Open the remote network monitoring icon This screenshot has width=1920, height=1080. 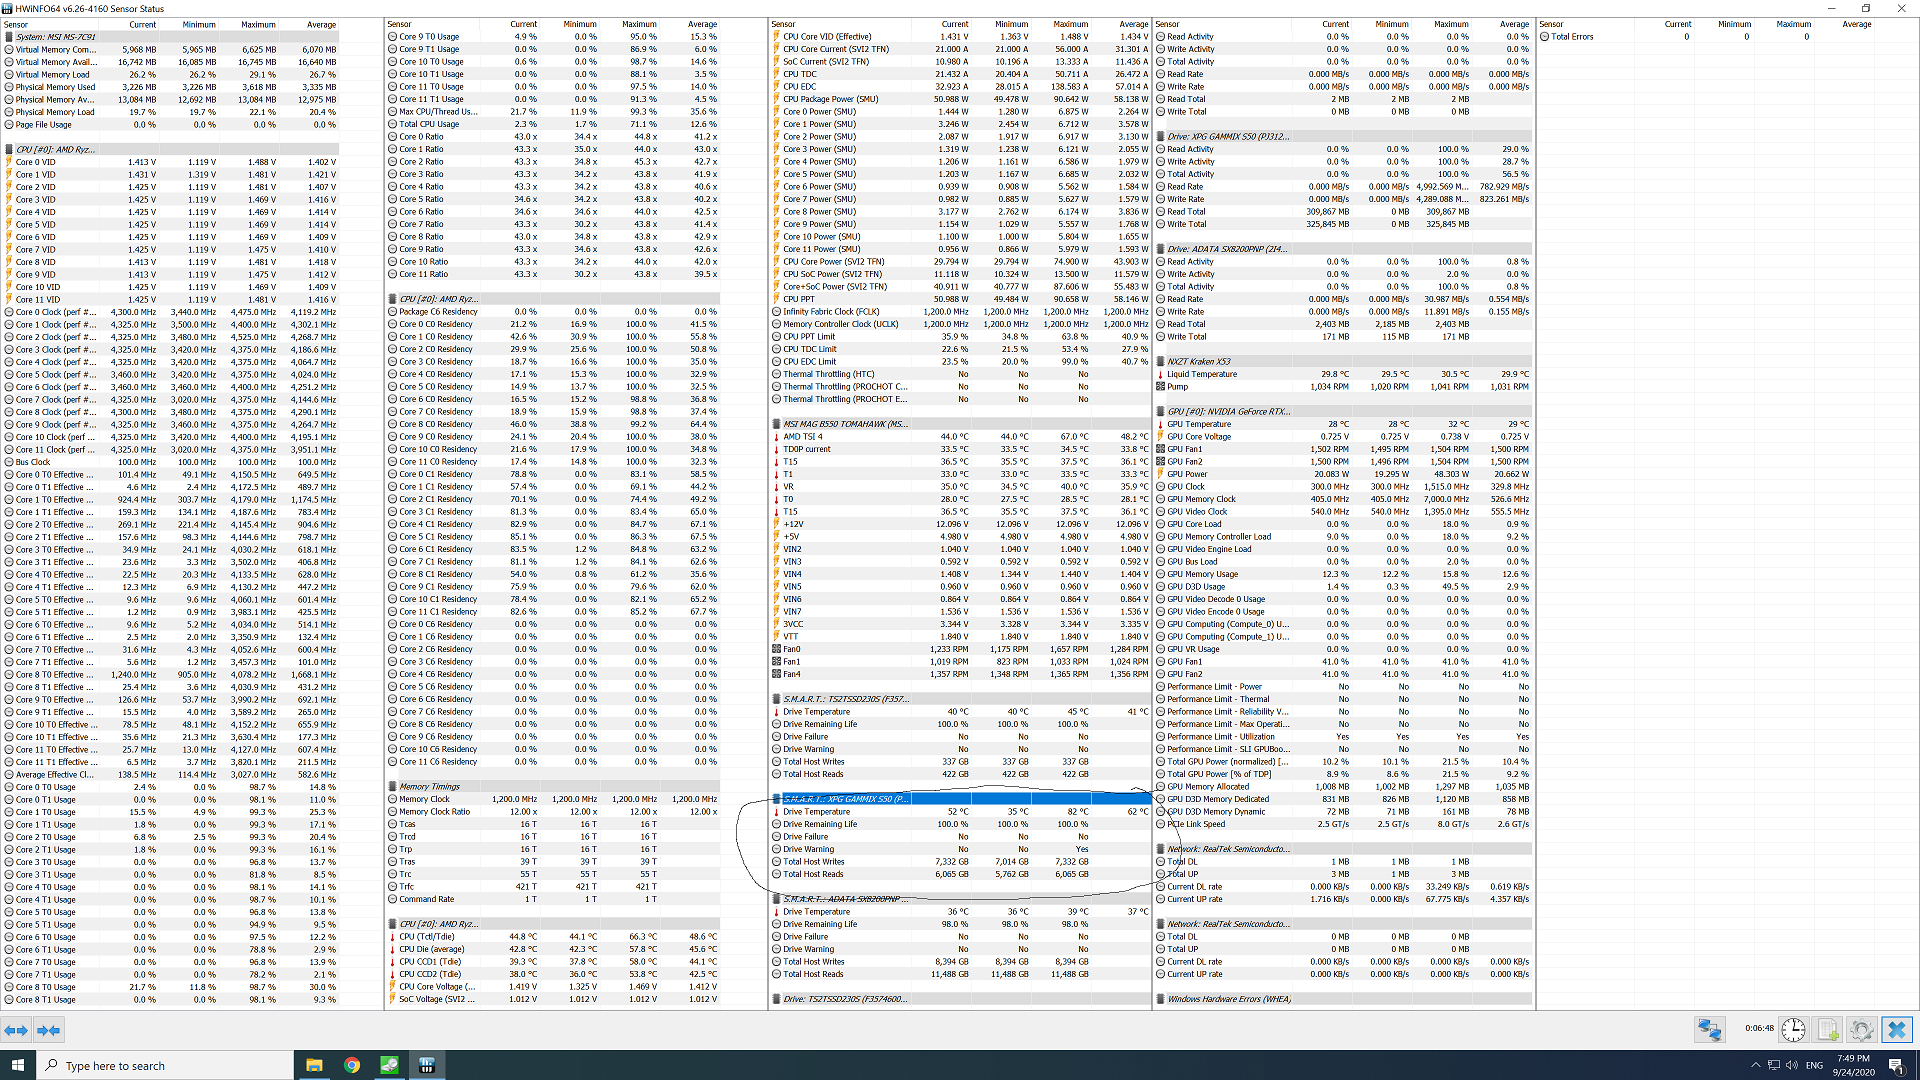click(1709, 1029)
